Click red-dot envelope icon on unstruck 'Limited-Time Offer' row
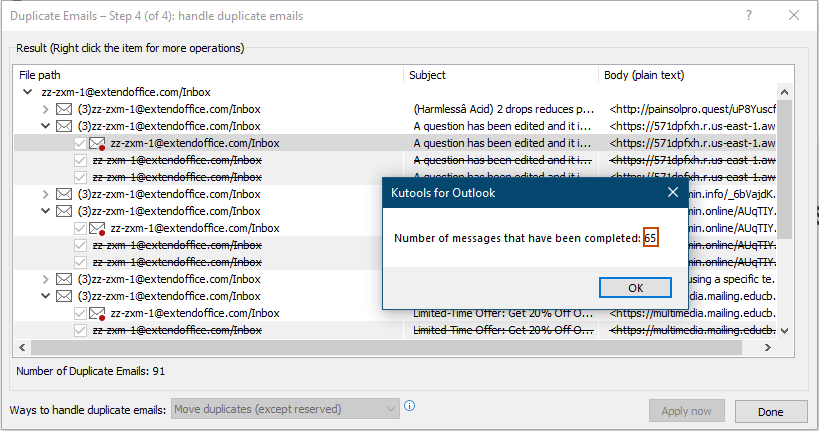819x431 pixels. (x=97, y=313)
